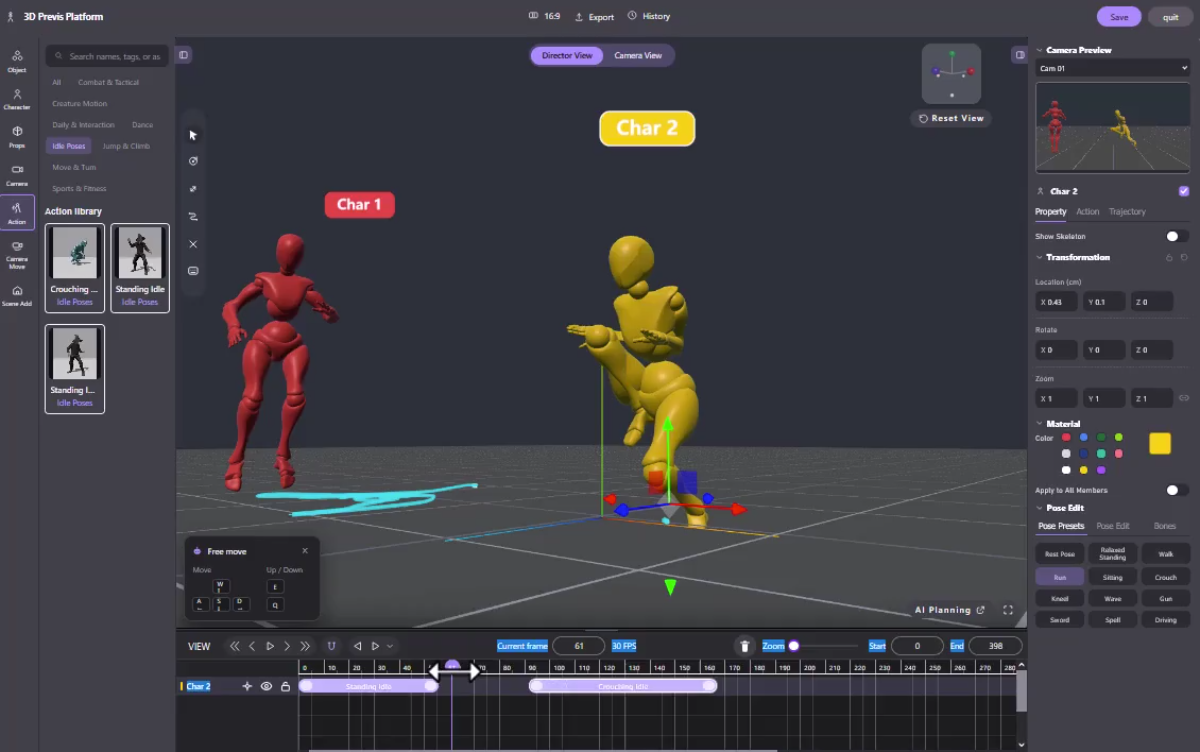1200x752 pixels.
Task: Collapse the Transformation section
Action: click(x=1039, y=258)
